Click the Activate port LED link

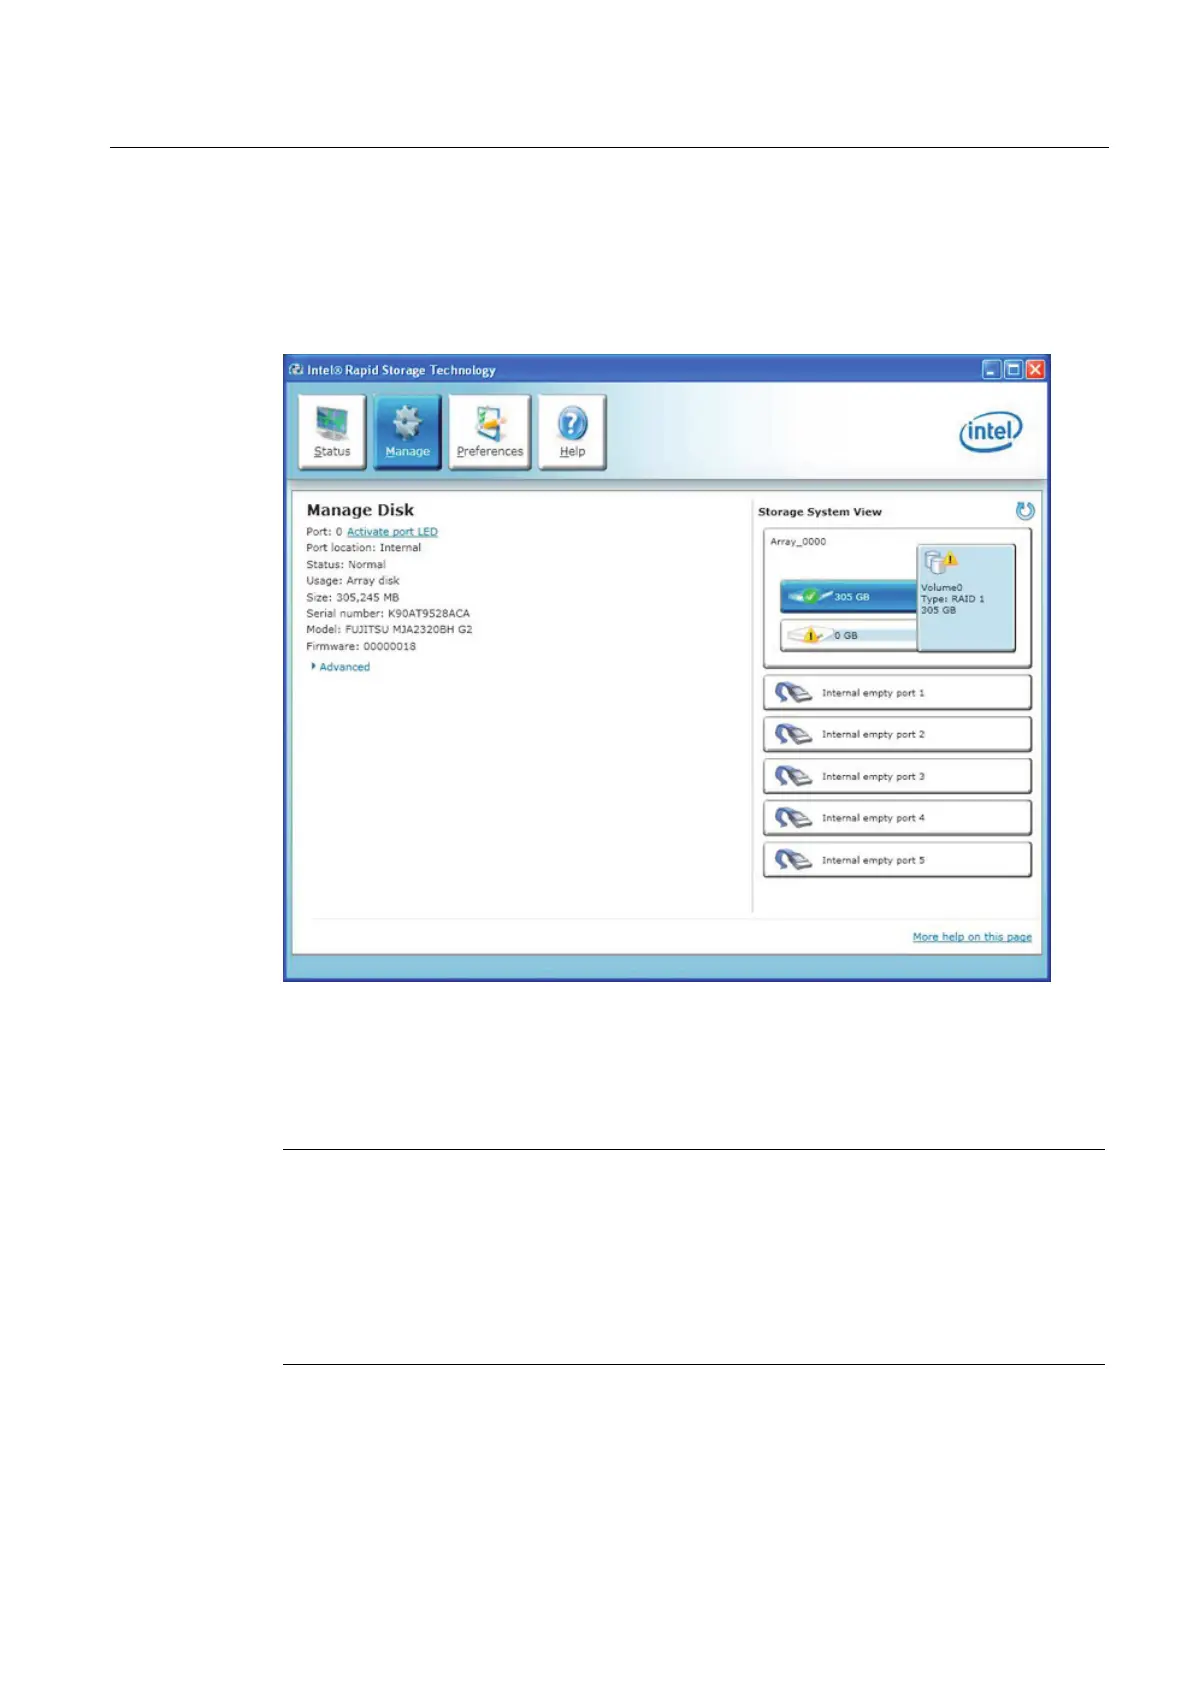(392, 532)
